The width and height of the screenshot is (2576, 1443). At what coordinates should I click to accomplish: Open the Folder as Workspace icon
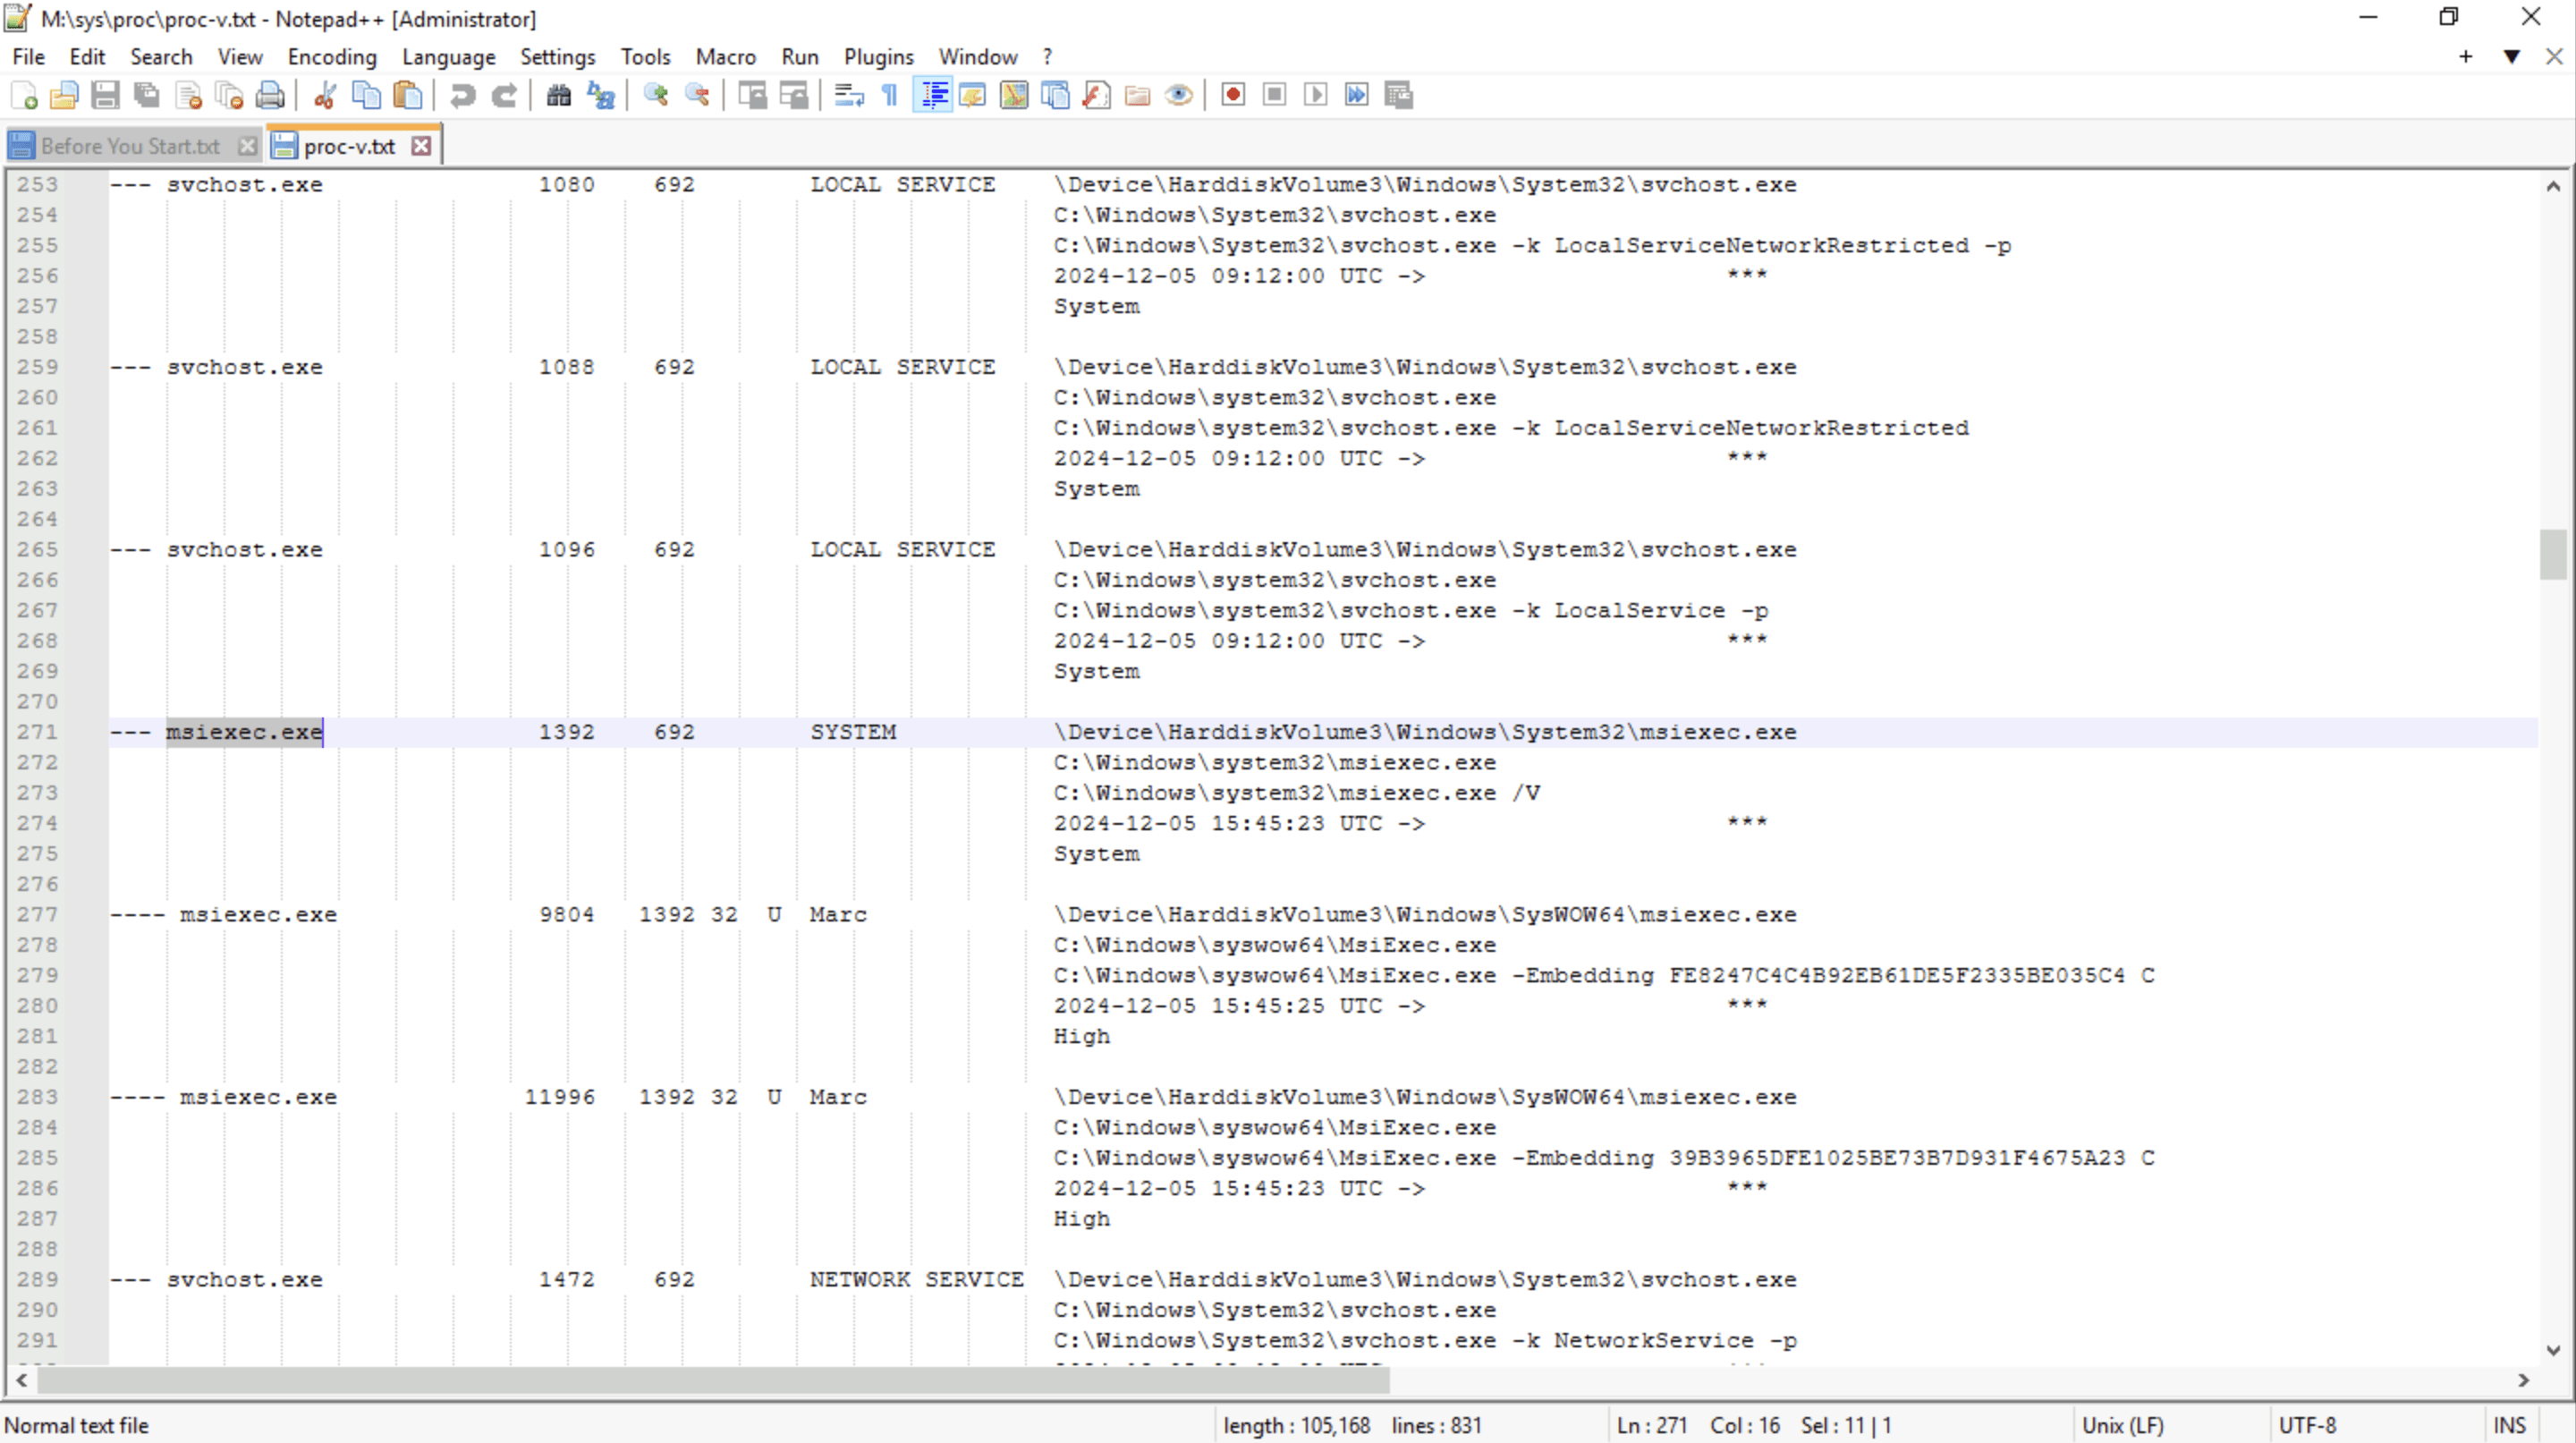[x=1138, y=95]
